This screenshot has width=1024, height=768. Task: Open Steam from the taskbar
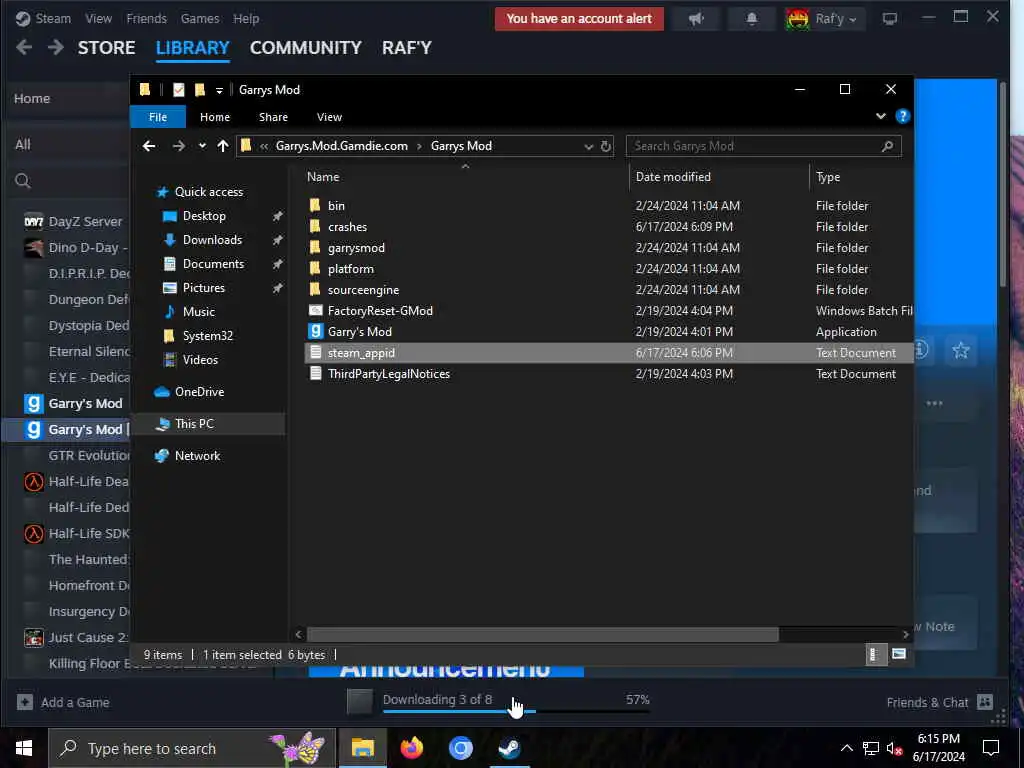coord(509,748)
